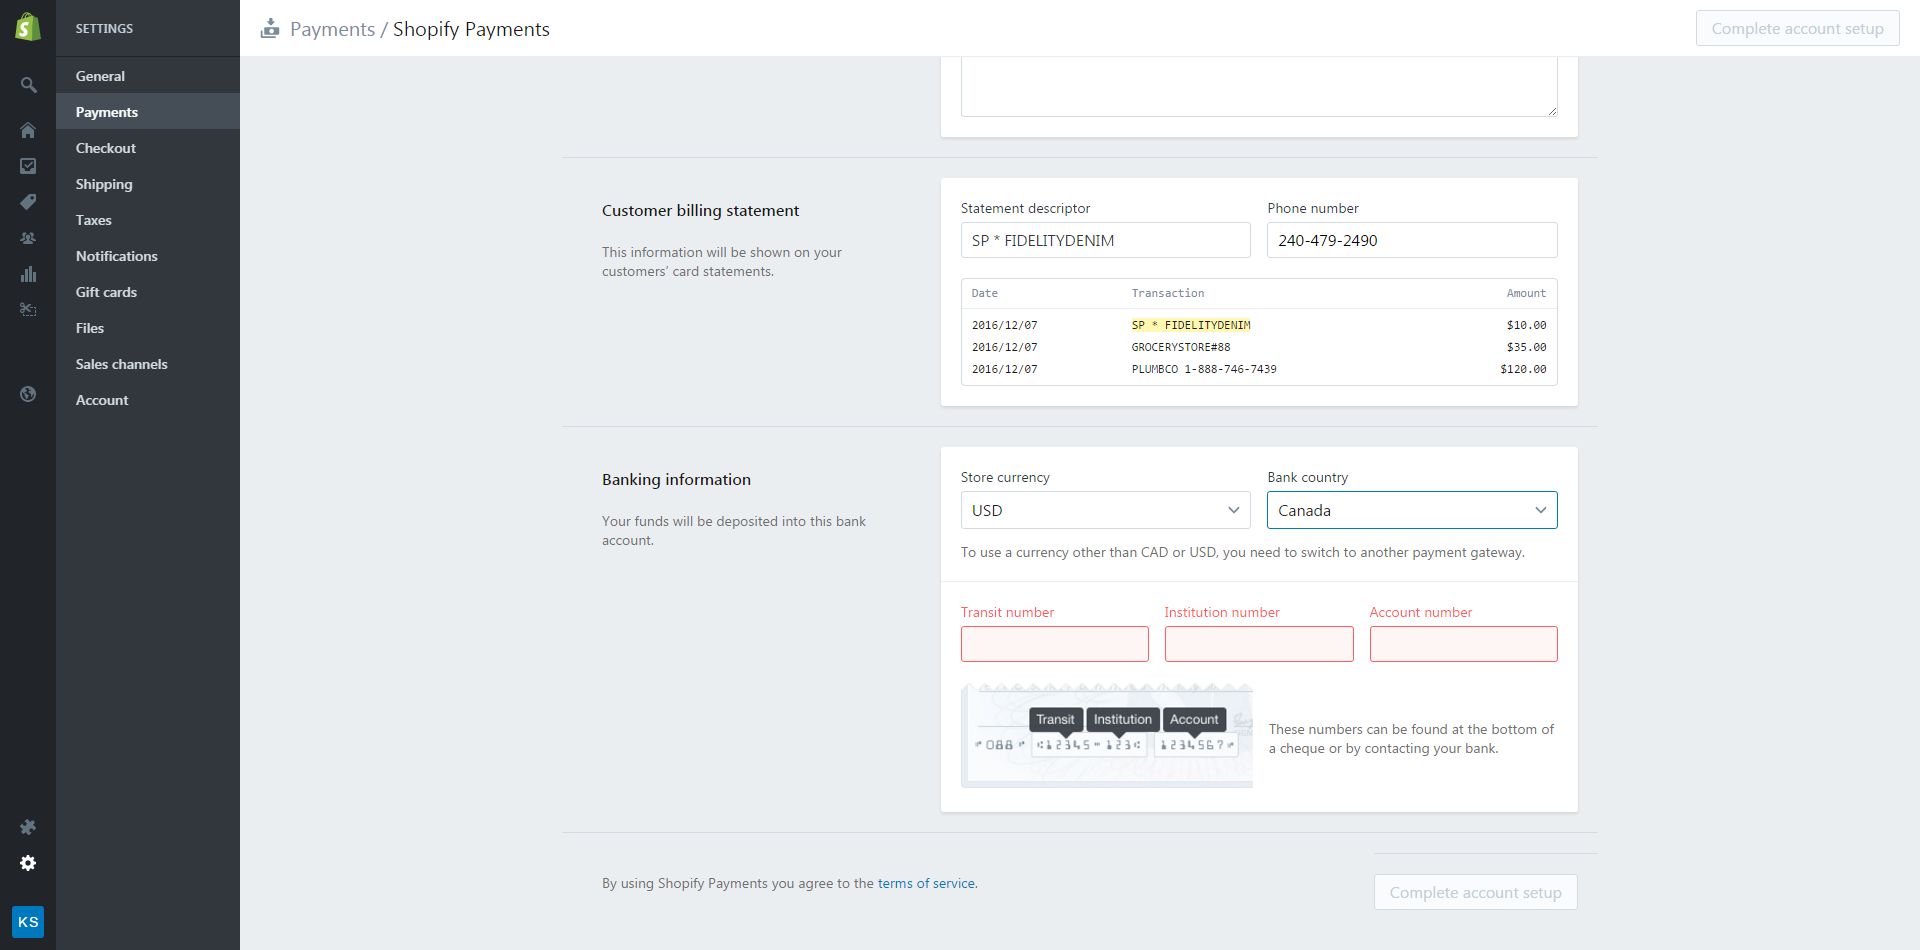Click the terms of service link
Image resolution: width=1920 pixels, height=950 pixels.
tap(926, 883)
